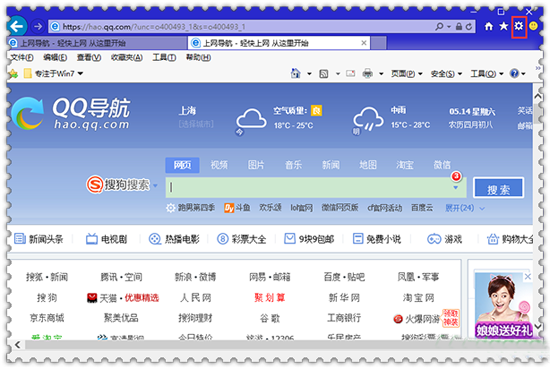Open 电视剧 category
The height and width of the screenshot is (369, 550).
[107, 239]
